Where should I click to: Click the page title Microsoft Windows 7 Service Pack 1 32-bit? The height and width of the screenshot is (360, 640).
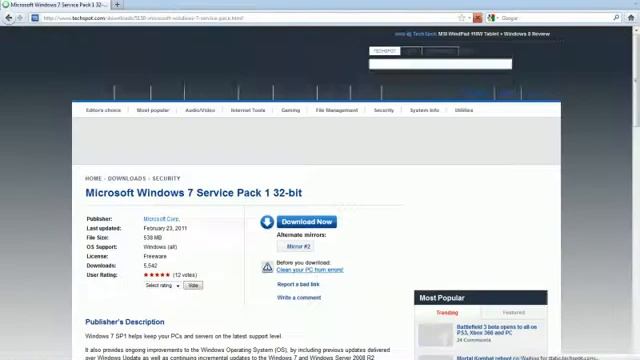point(193,193)
